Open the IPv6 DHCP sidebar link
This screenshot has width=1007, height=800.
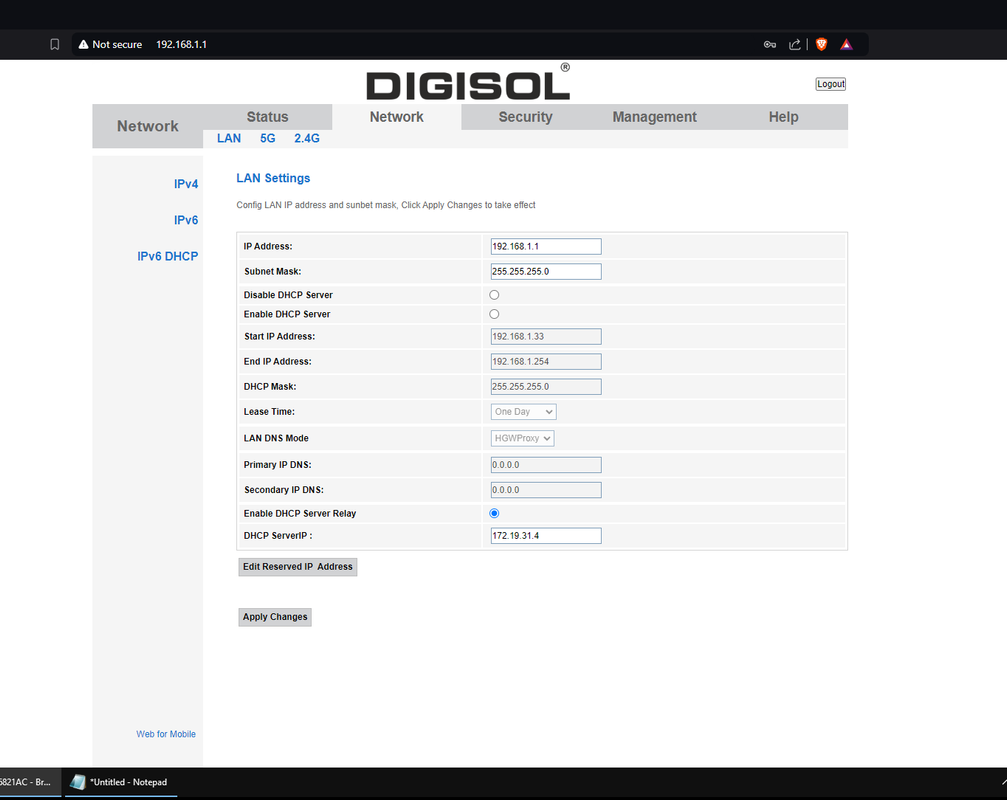click(x=167, y=257)
